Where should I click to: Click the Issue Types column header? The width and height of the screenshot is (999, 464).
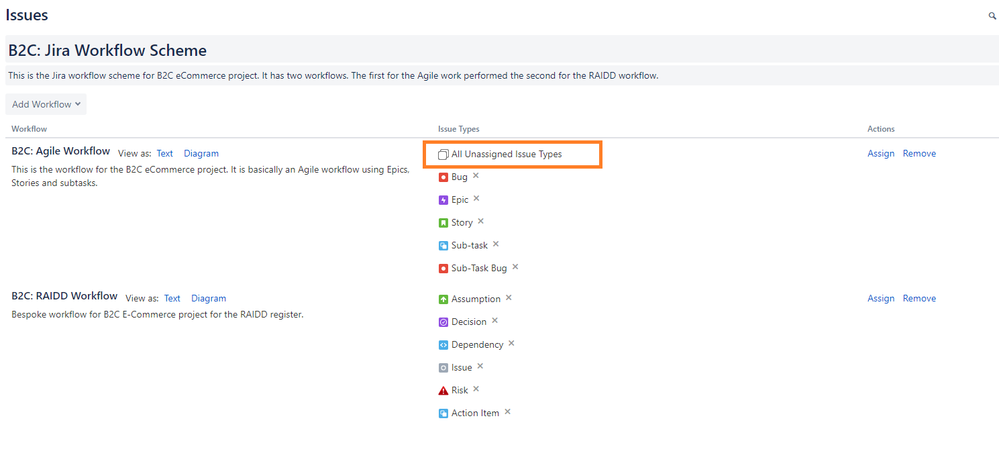[x=459, y=129]
